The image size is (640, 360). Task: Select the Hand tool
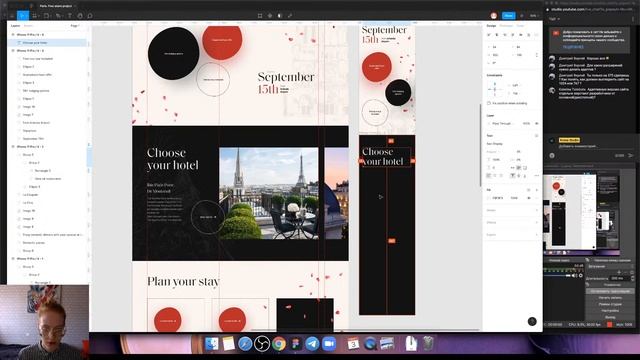pos(80,16)
